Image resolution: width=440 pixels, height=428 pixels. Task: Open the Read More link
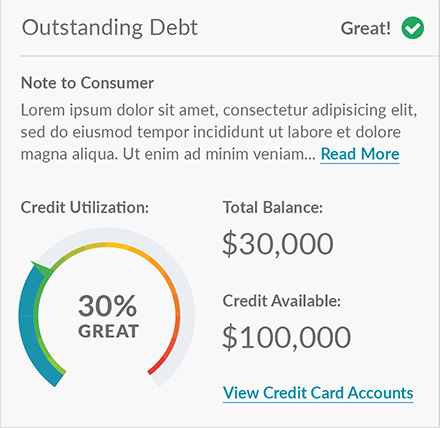point(360,154)
